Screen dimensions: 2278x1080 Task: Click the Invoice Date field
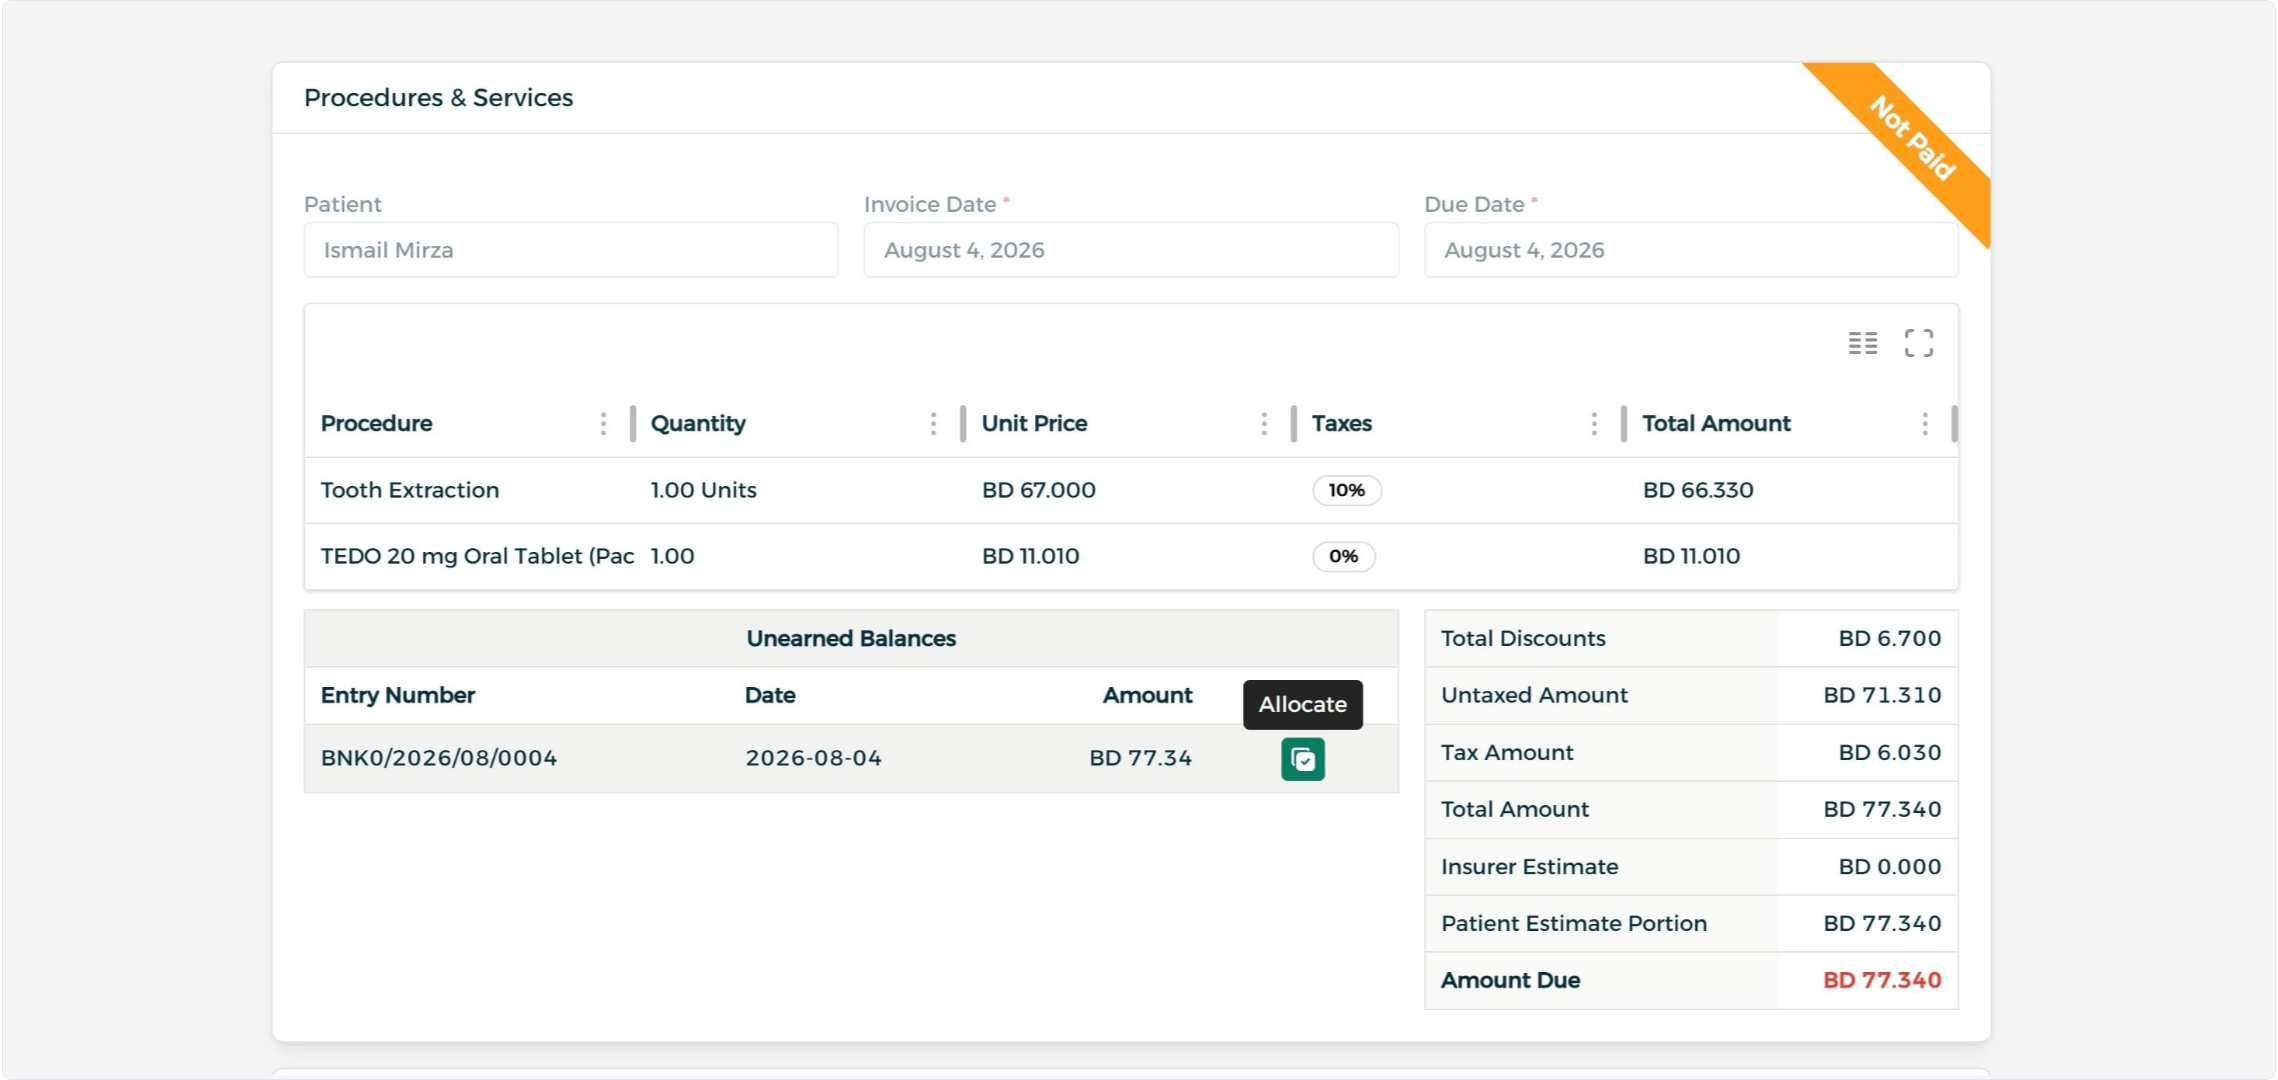[x=1131, y=250]
